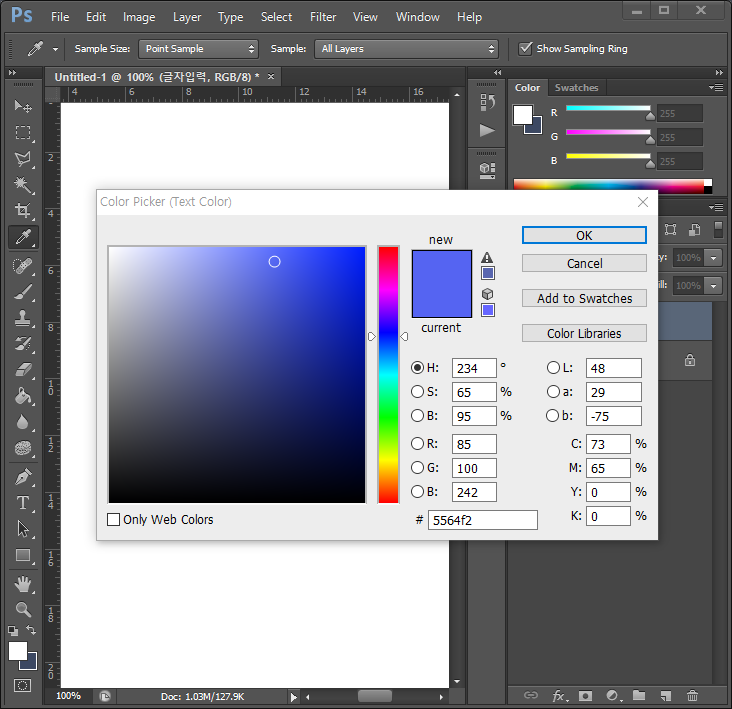Create a new layer icon

666,696
